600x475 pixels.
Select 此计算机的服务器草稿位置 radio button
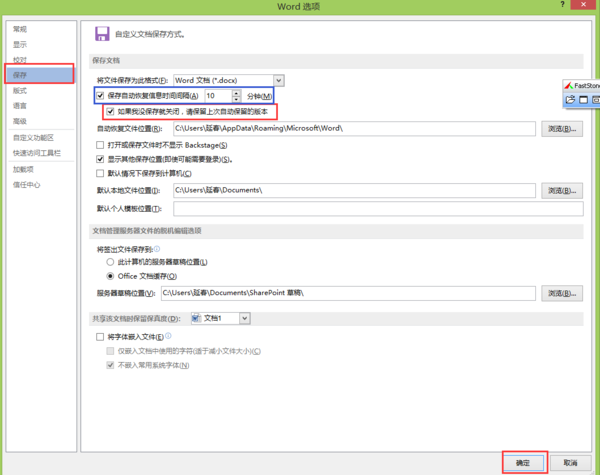pos(110,262)
